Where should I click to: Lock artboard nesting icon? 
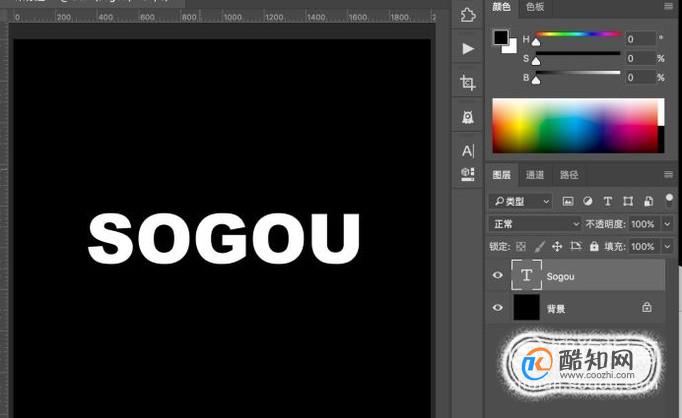575,246
